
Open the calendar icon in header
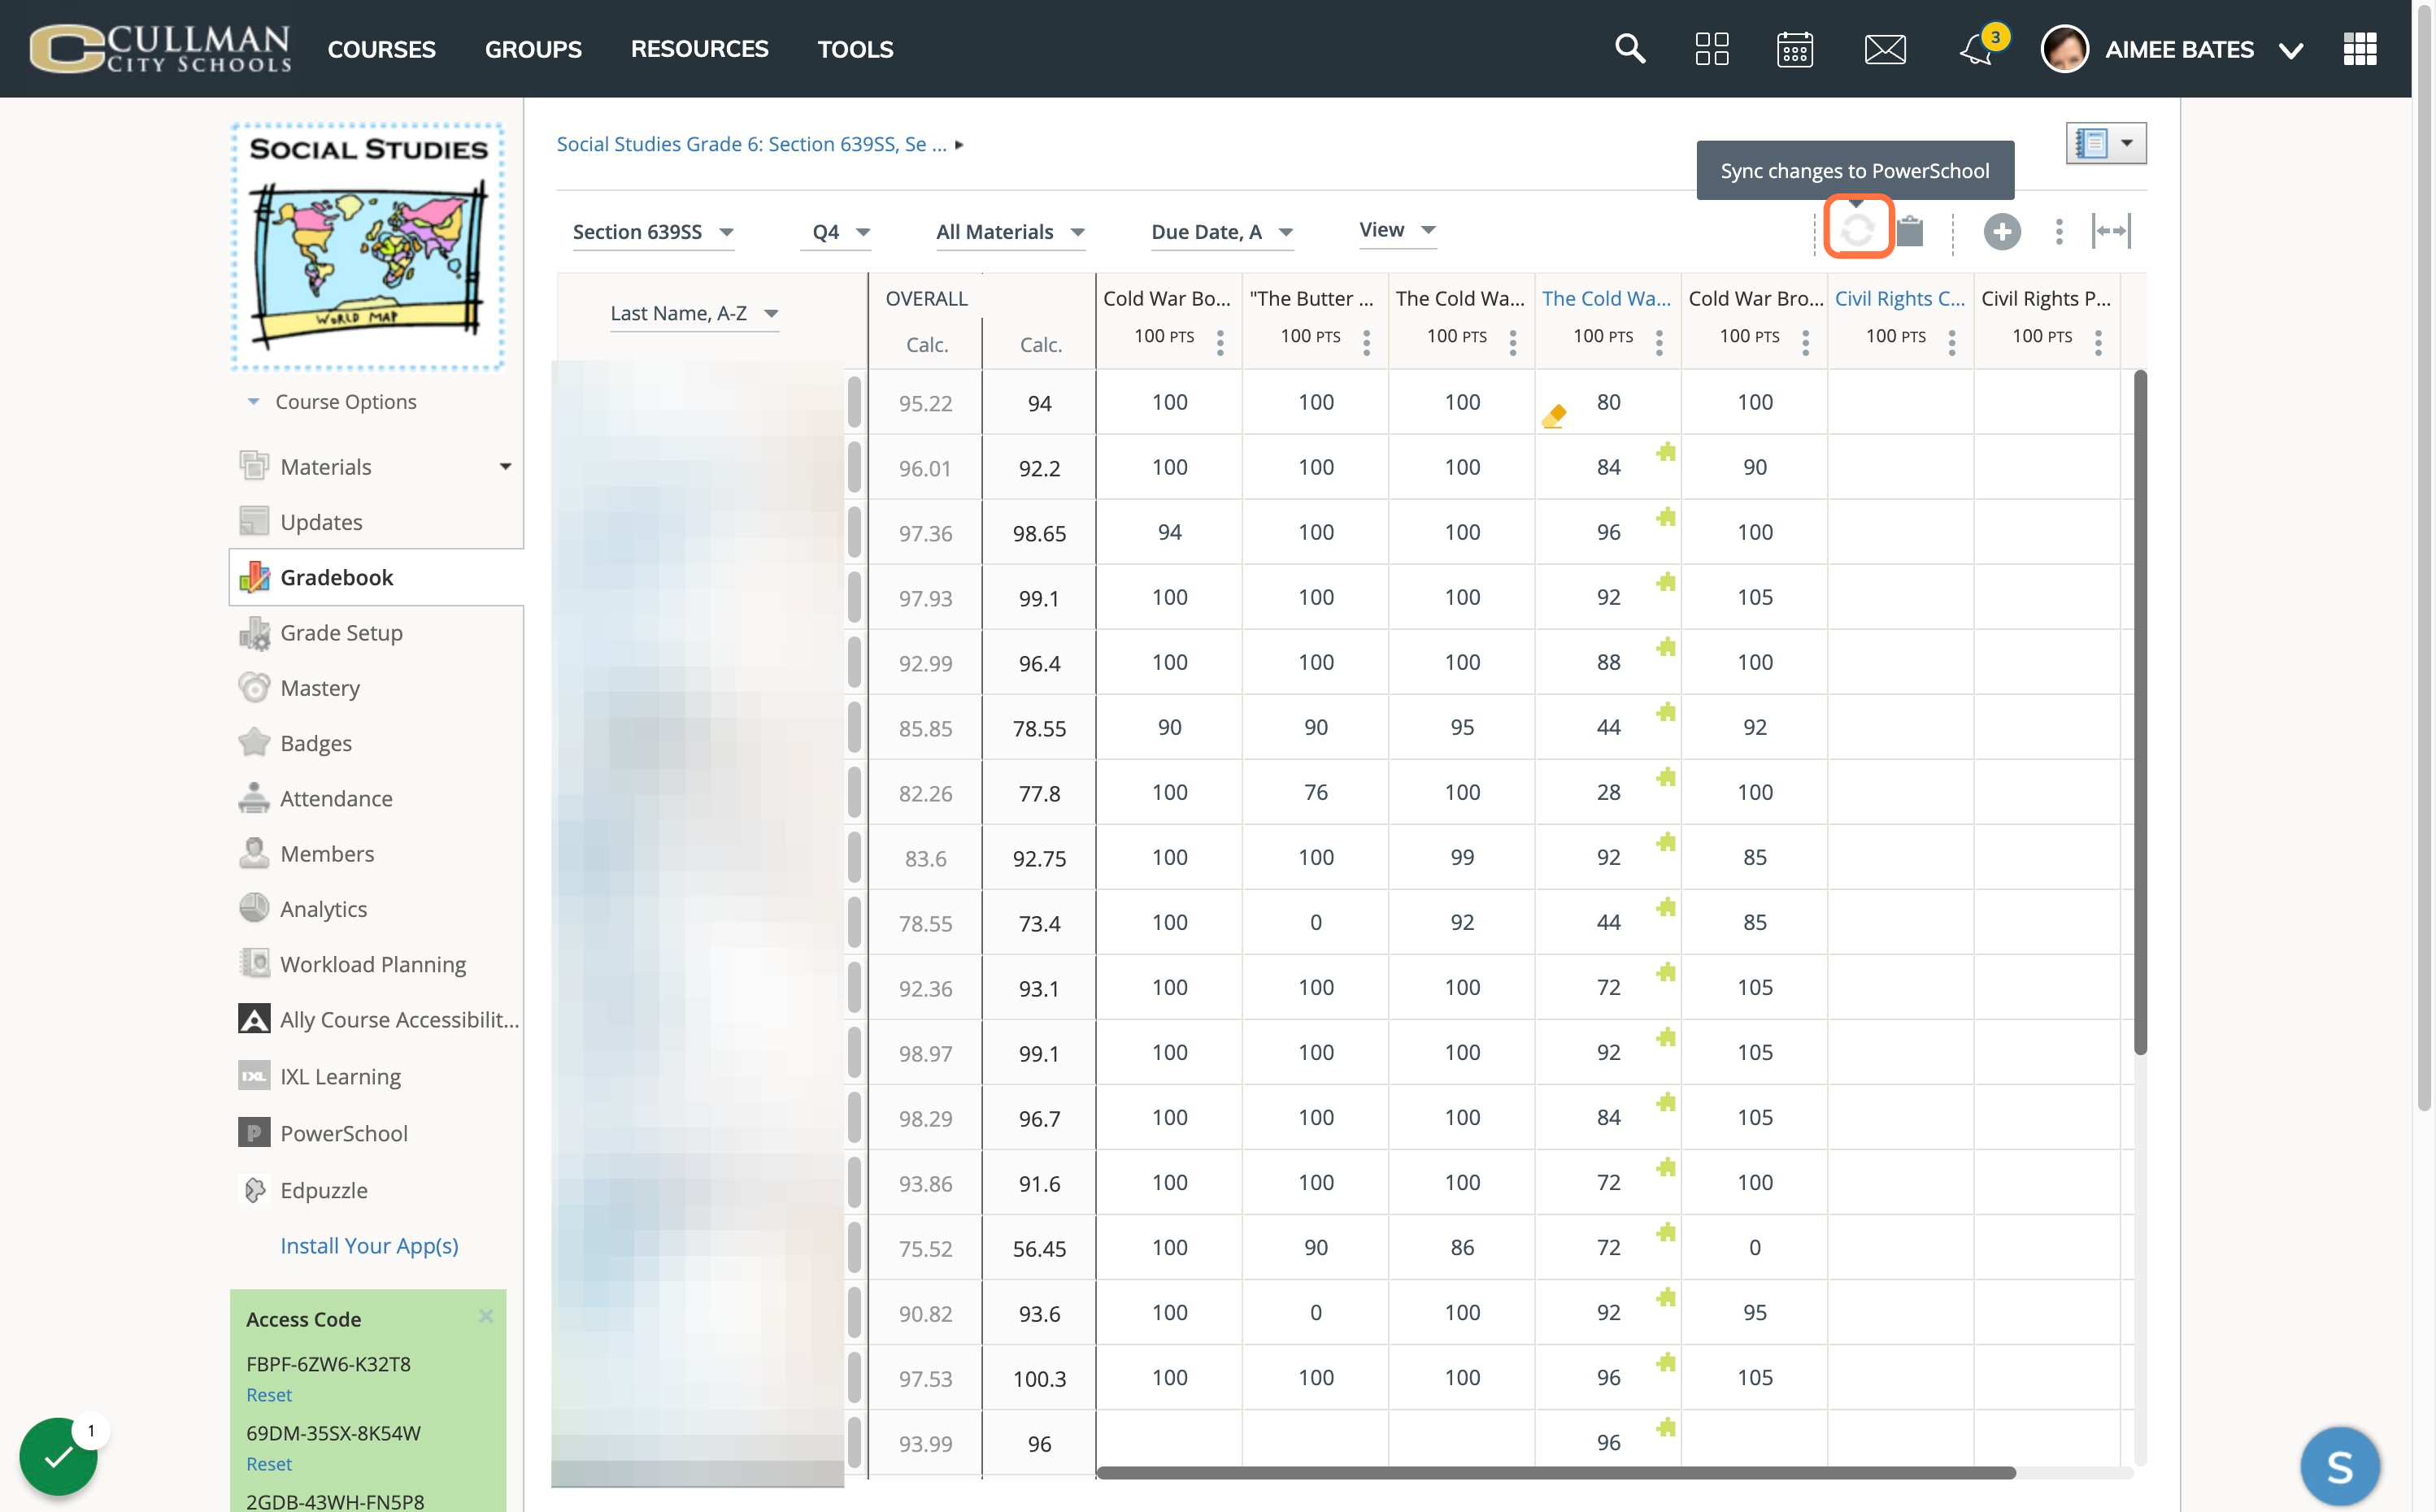(x=1795, y=48)
